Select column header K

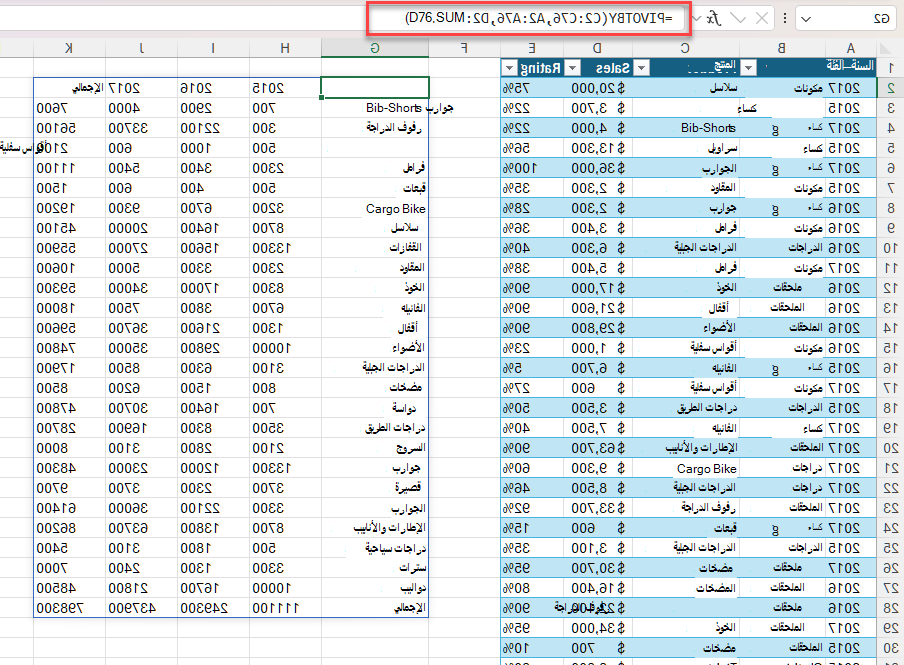[x=69, y=48]
